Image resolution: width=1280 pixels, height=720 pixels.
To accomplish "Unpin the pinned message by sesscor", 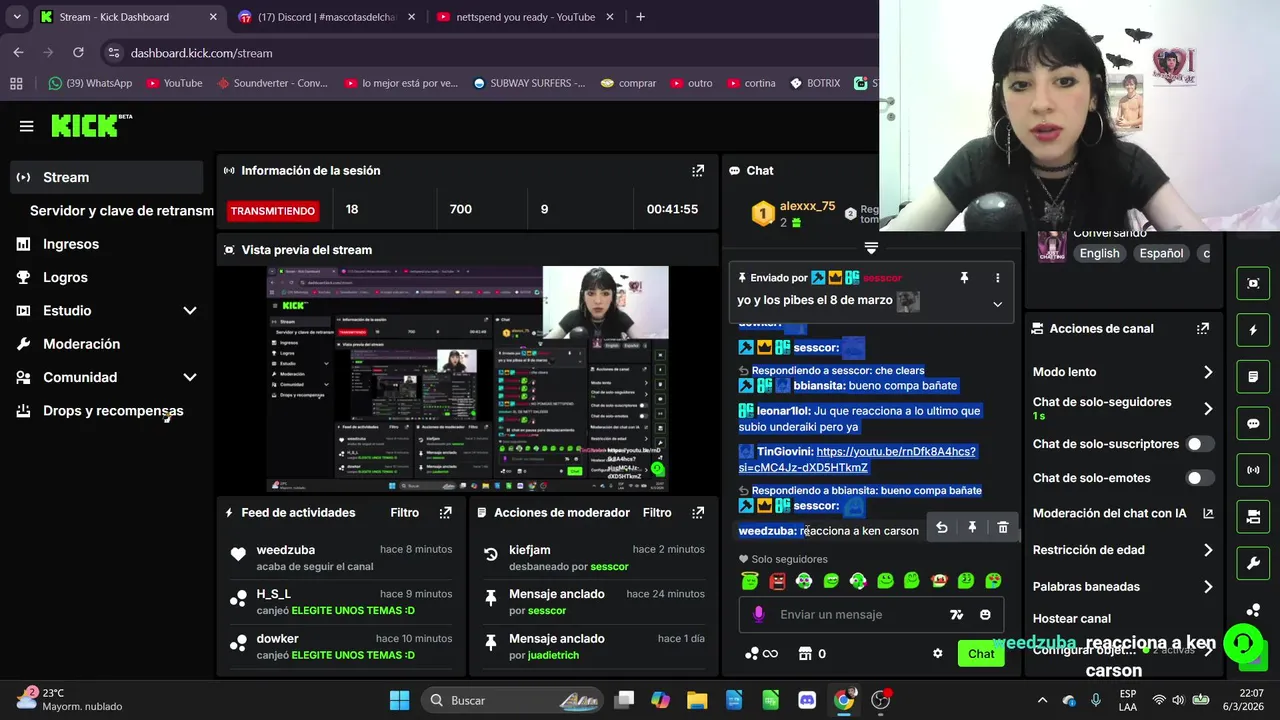I will tap(964, 278).
